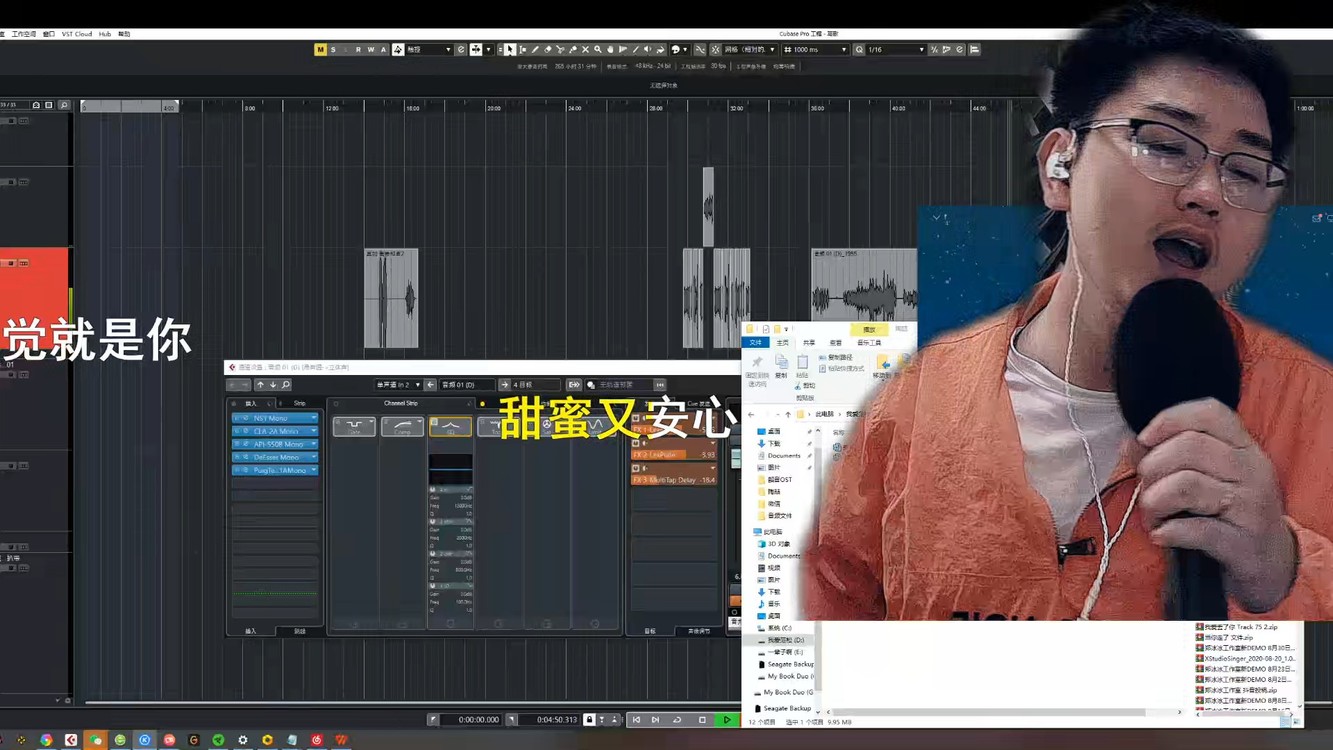Select the Split scissors tool
Viewport: 1333px width, 750px height.
coord(560,49)
